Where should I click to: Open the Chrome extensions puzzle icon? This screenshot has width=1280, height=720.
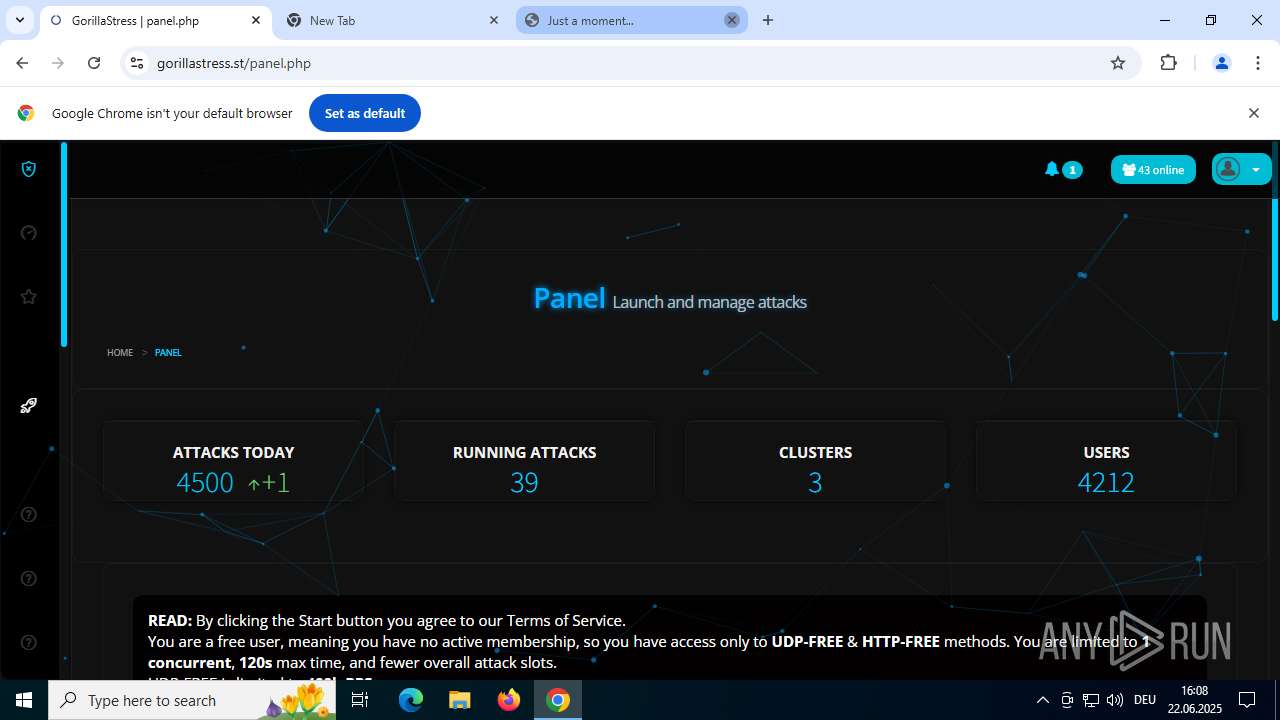(x=1168, y=63)
